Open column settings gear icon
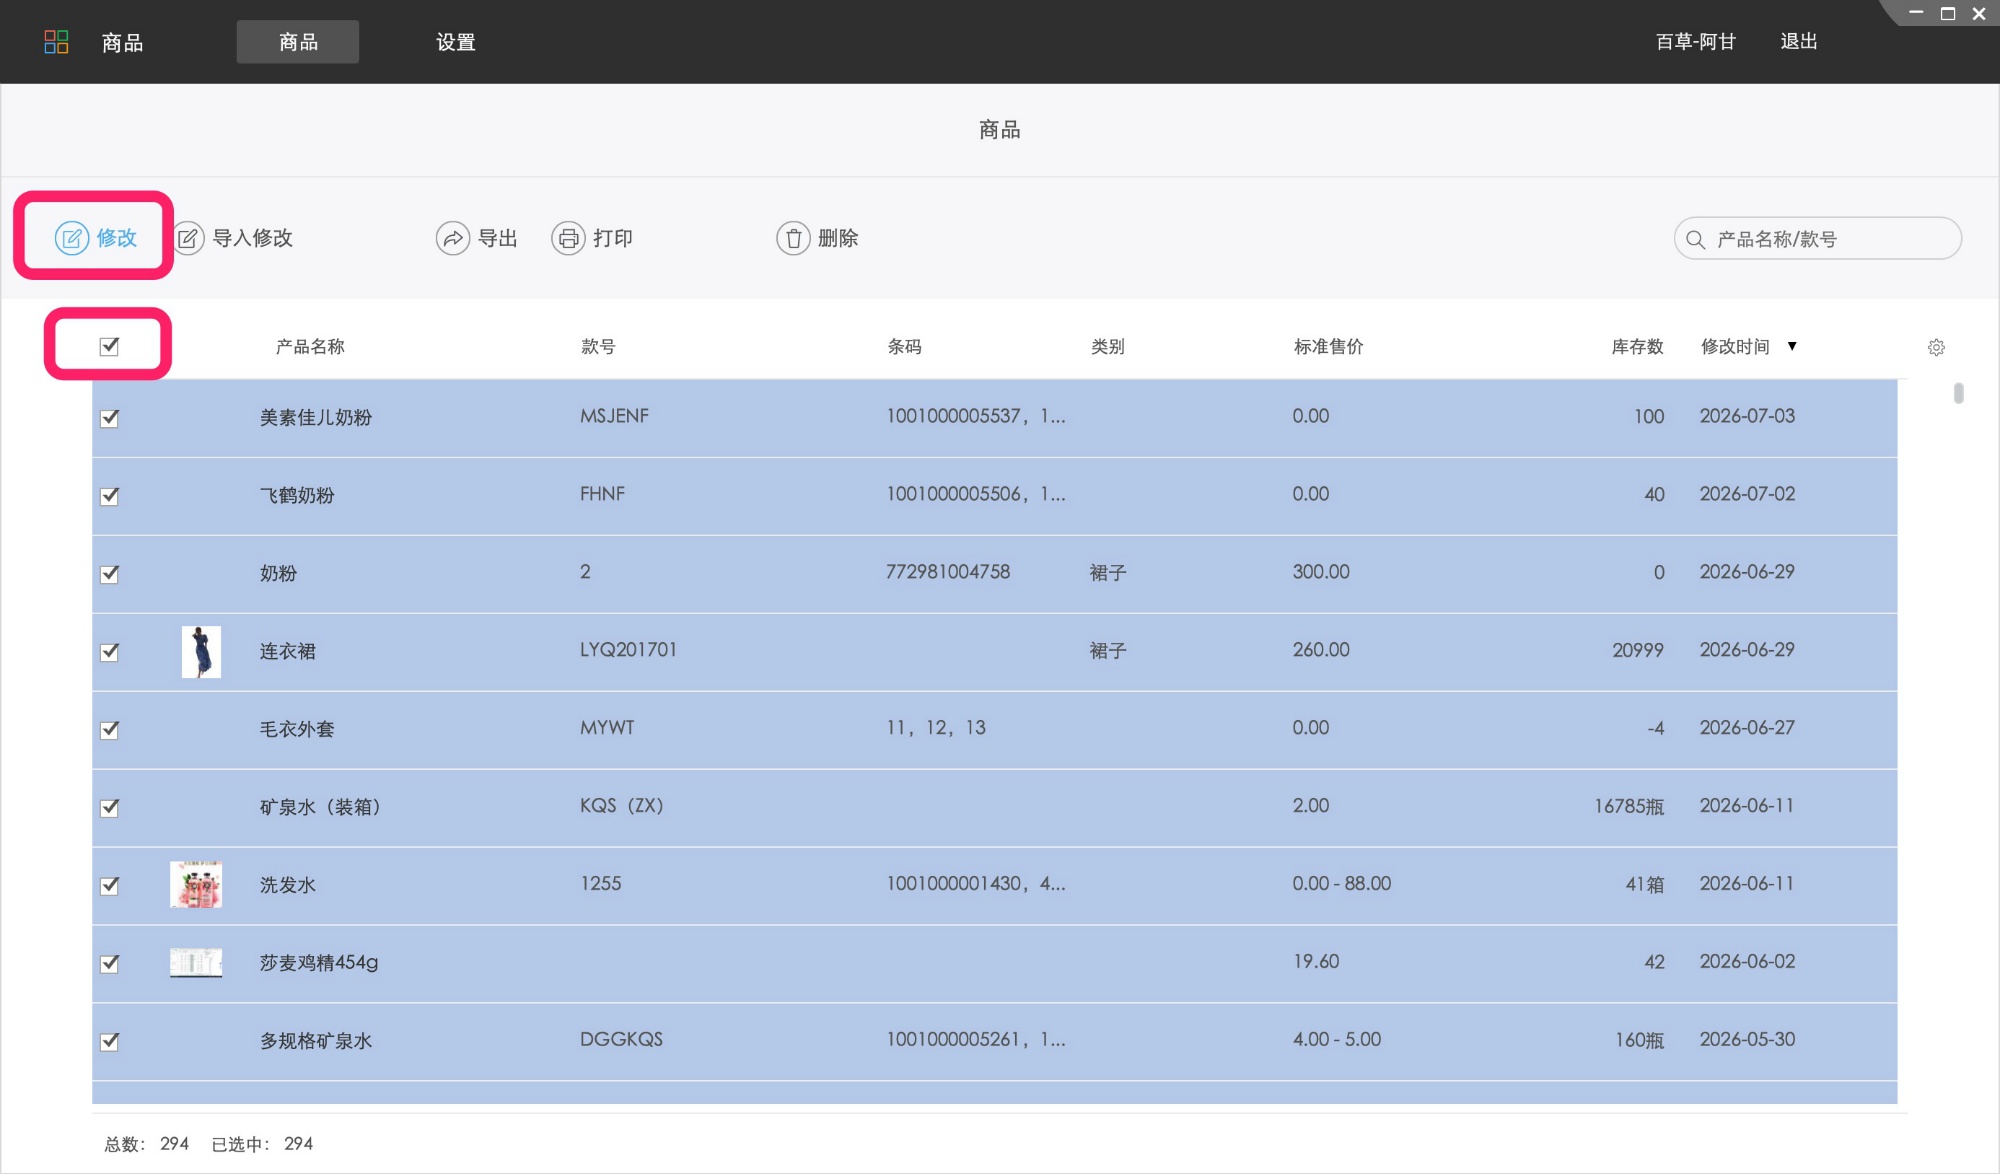2000x1174 pixels. [1936, 347]
